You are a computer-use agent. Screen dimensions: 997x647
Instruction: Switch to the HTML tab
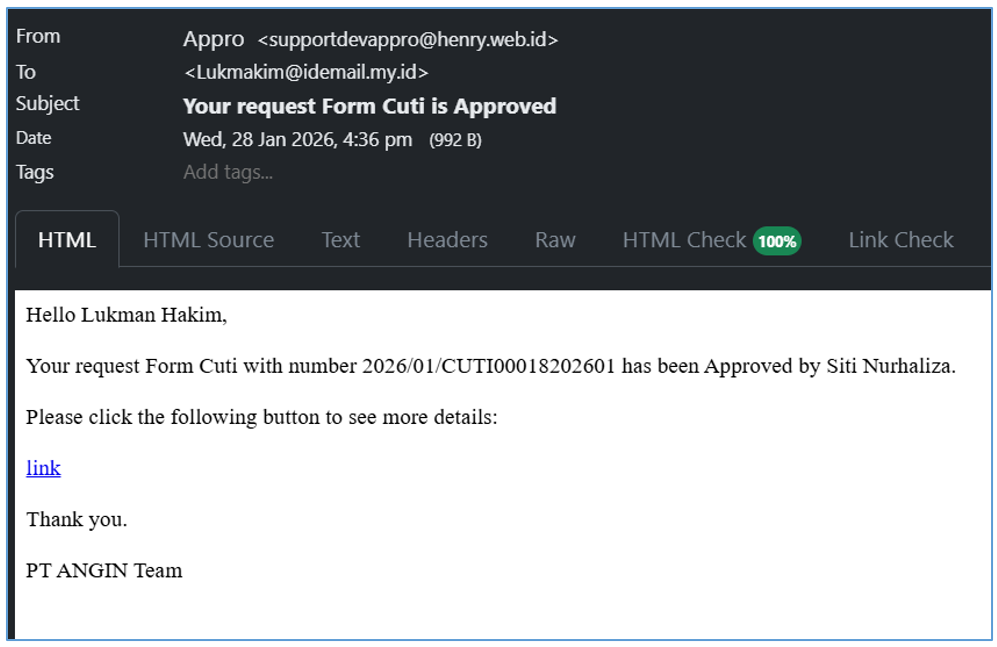[67, 240]
